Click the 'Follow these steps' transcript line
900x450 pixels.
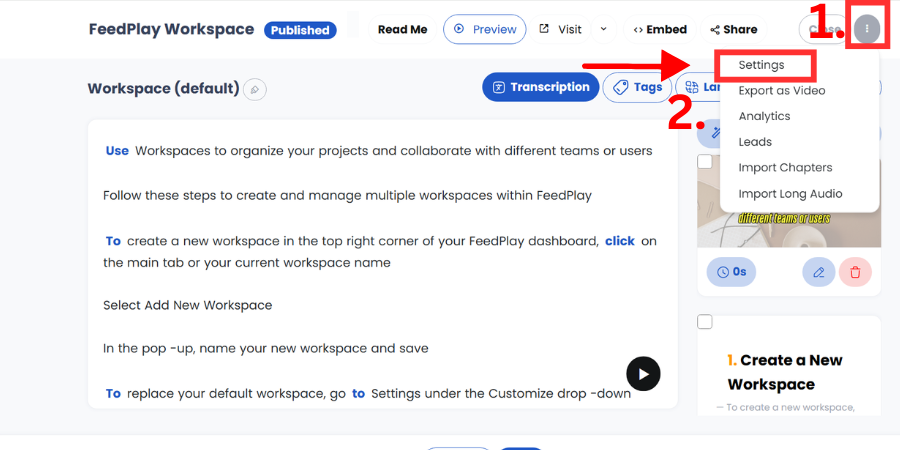347,196
